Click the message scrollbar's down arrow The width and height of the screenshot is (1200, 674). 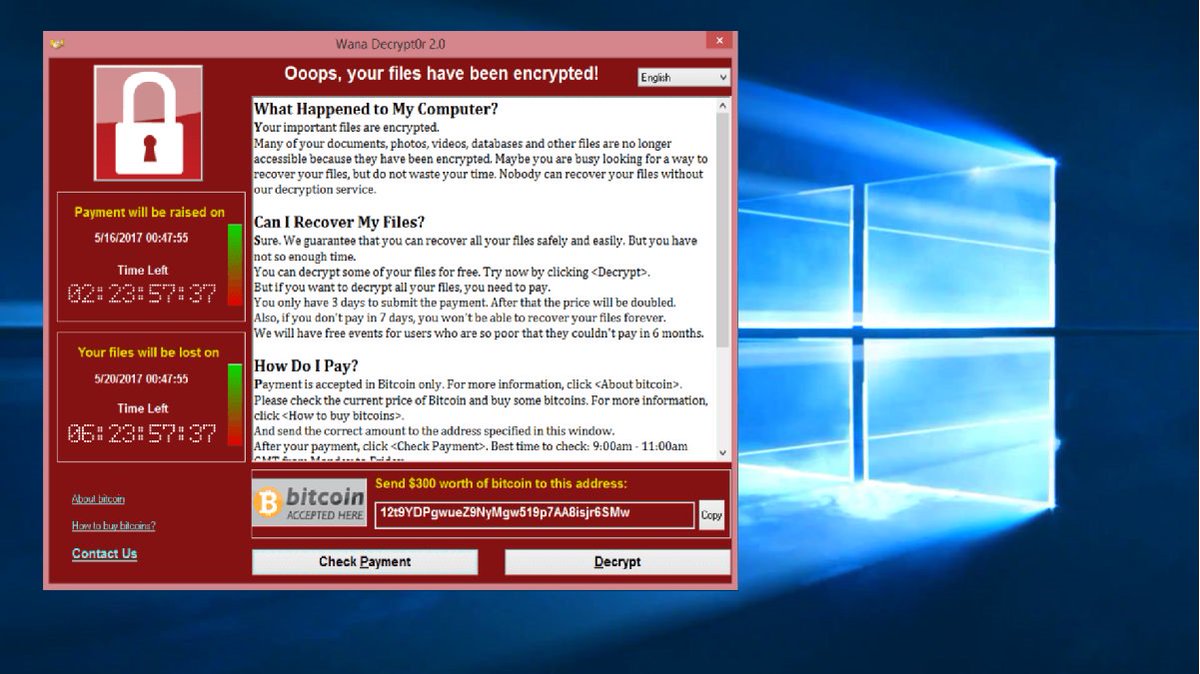723,453
